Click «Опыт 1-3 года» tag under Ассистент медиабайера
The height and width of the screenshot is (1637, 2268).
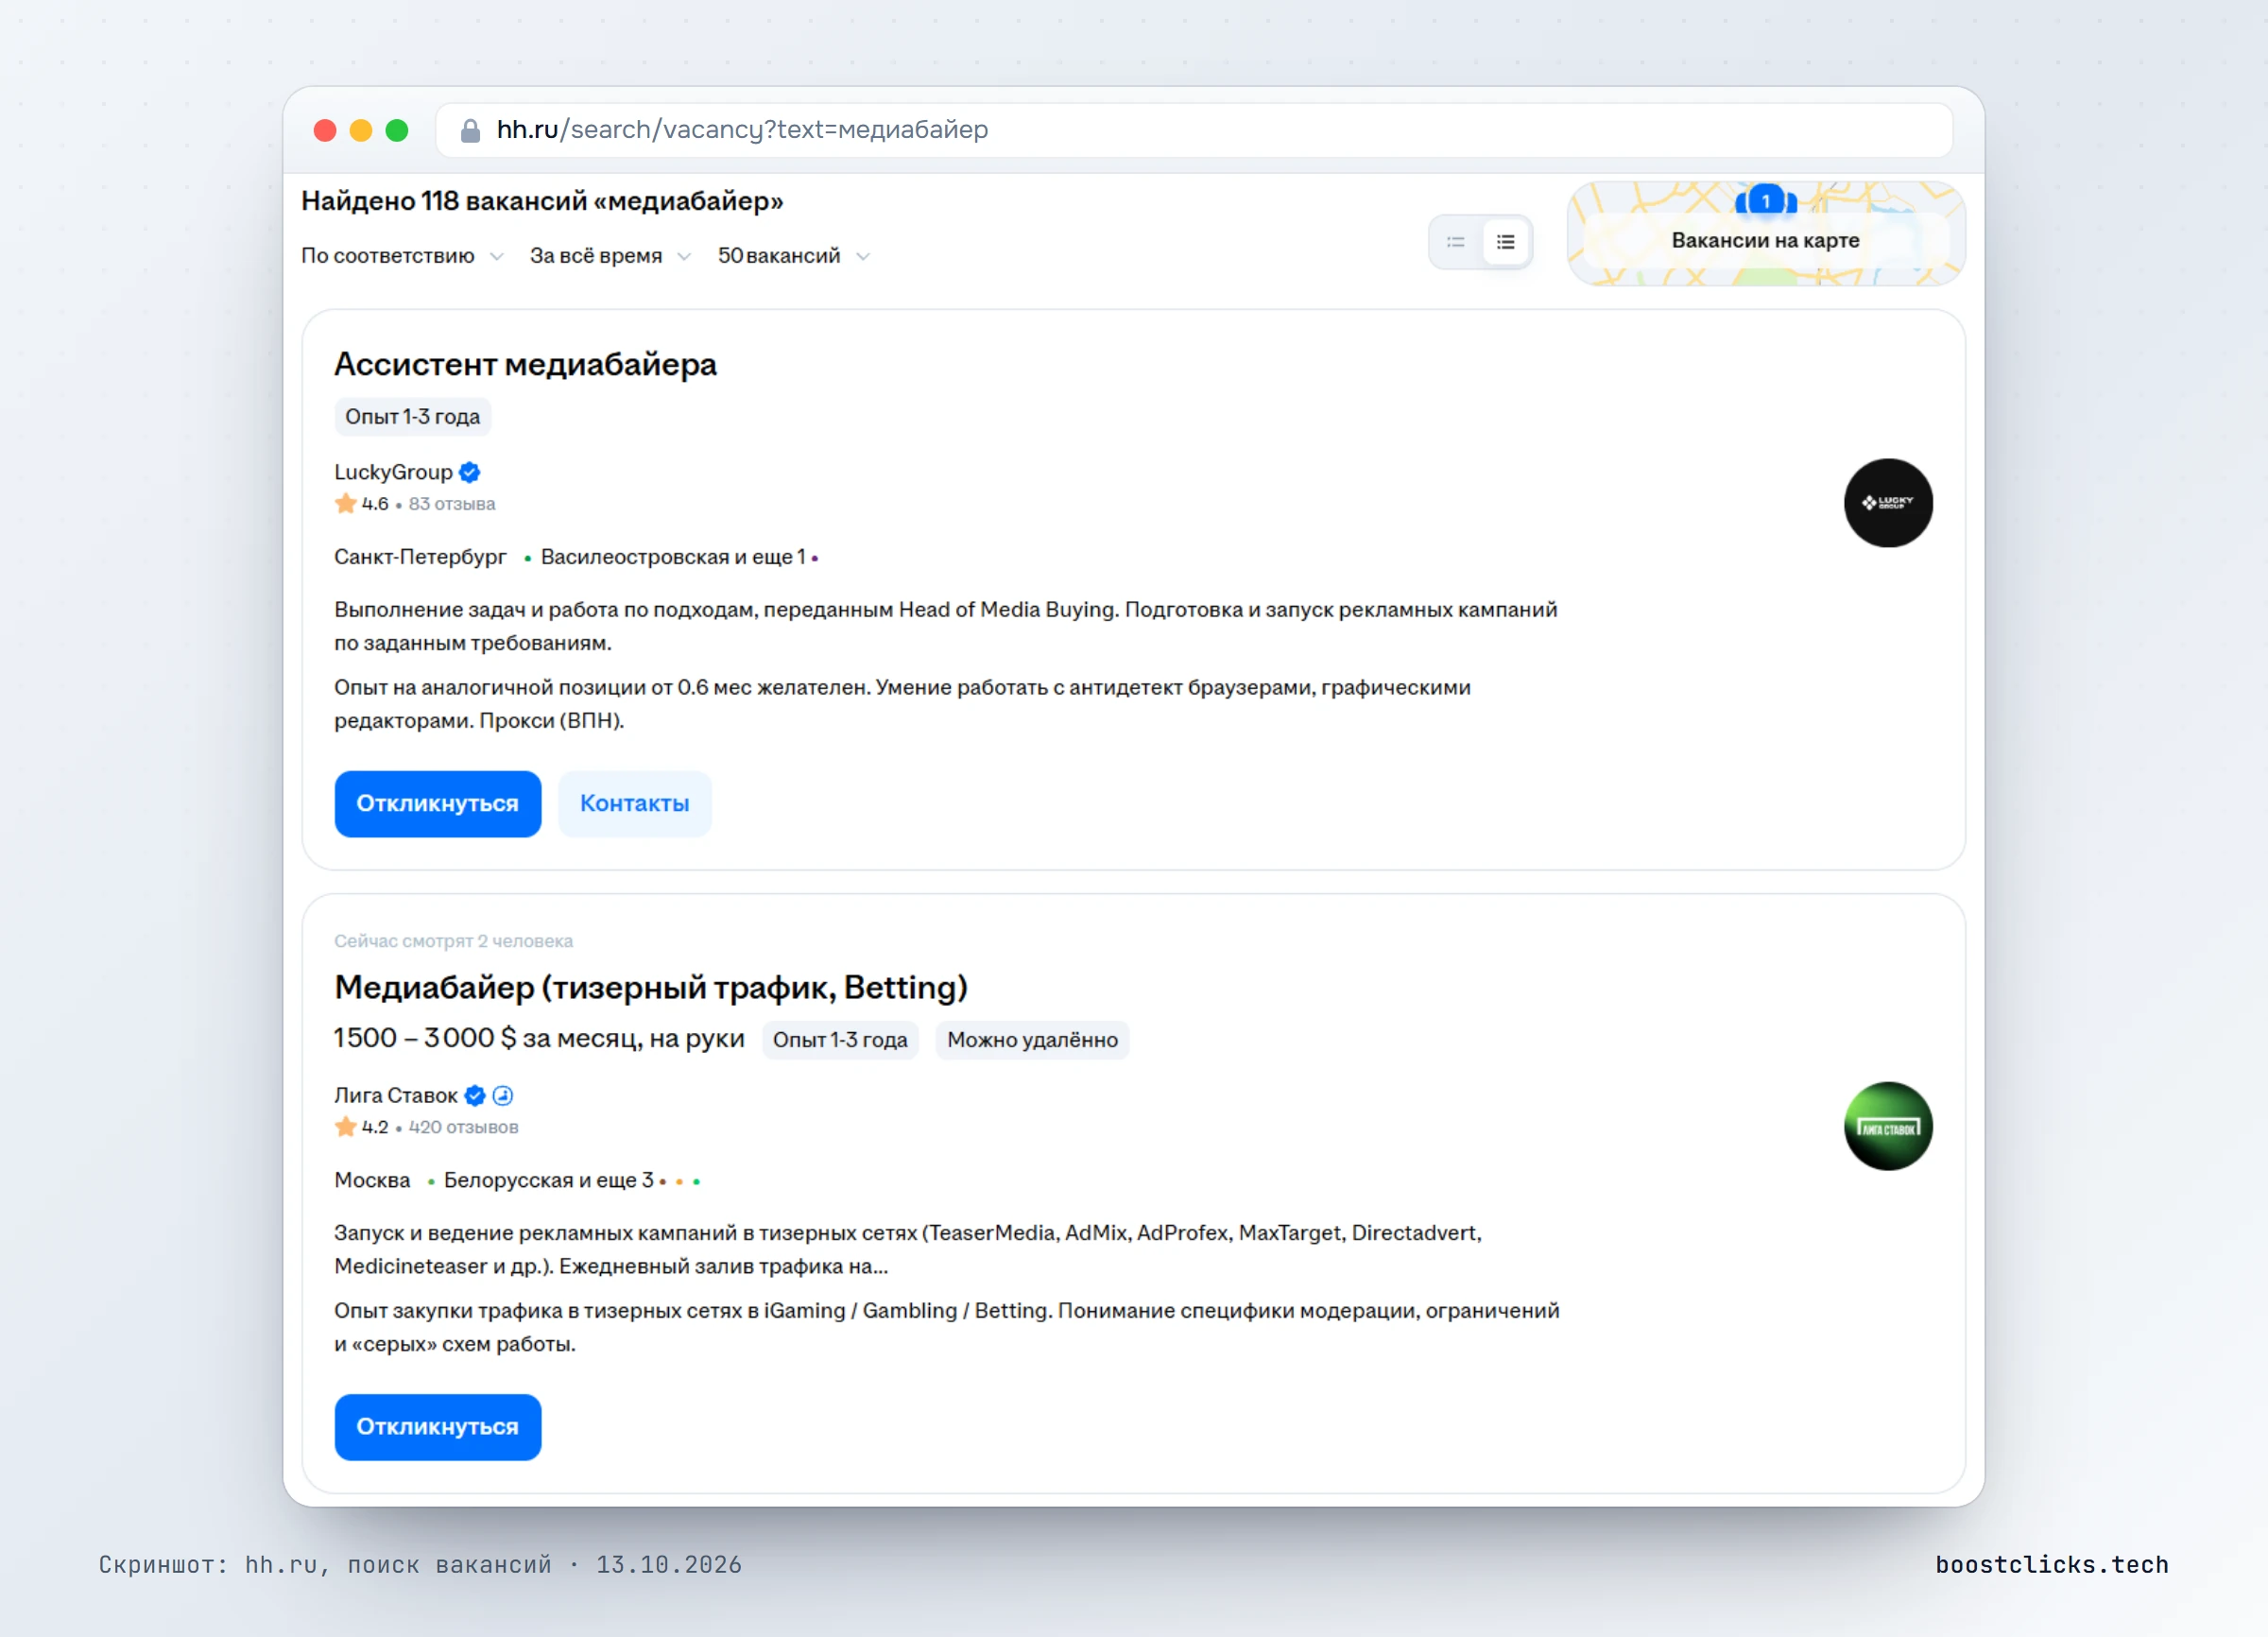[412, 417]
